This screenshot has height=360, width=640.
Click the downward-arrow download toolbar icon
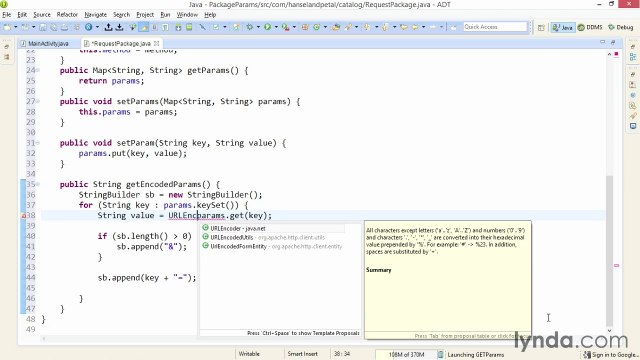coord(119,27)
